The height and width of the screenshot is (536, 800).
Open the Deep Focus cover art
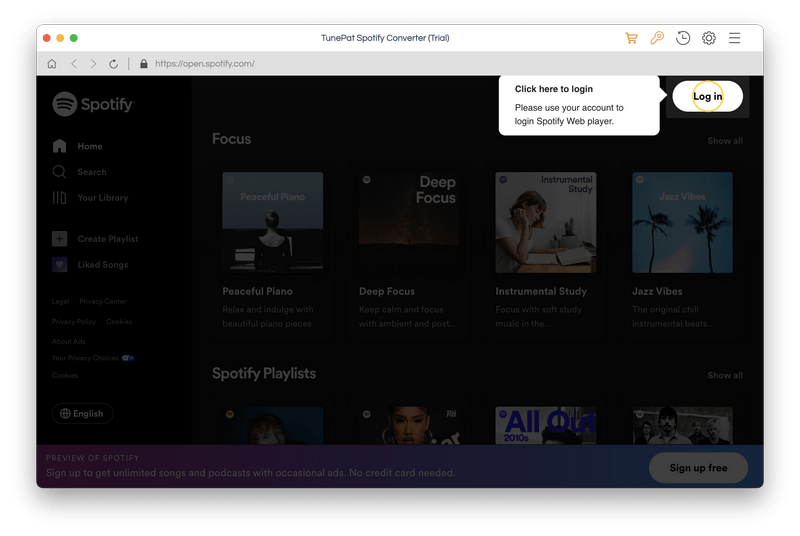coord(409,222)
